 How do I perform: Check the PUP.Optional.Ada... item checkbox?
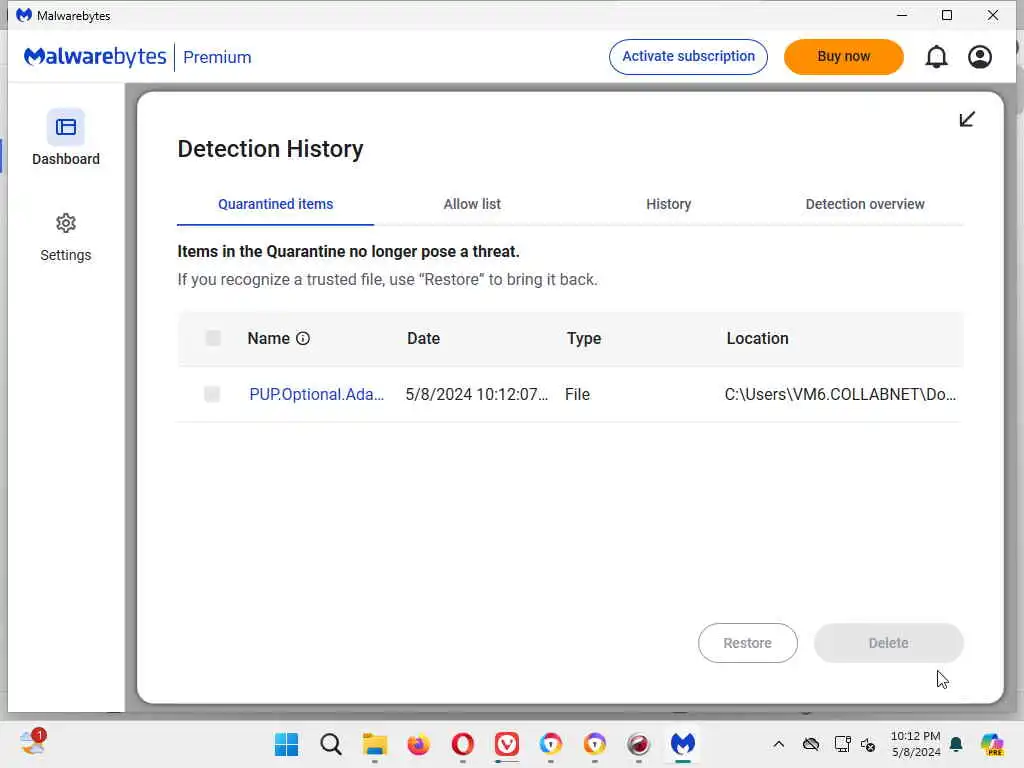point(212,394)
